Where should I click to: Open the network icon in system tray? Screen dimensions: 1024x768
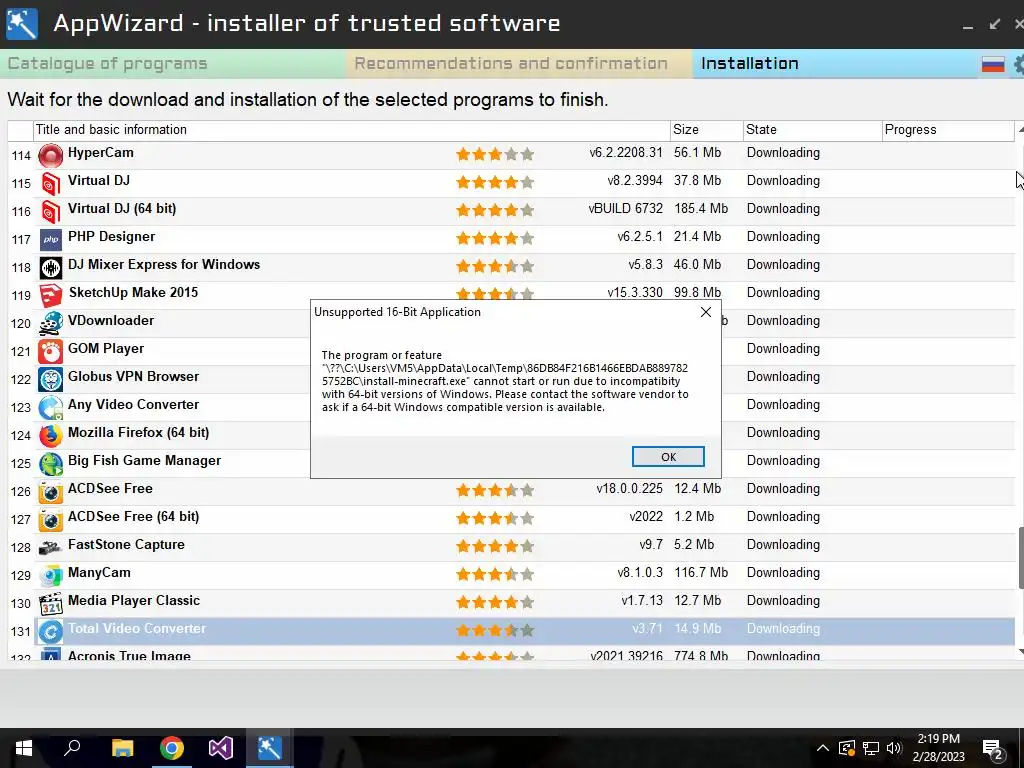(x=871, y=748)
